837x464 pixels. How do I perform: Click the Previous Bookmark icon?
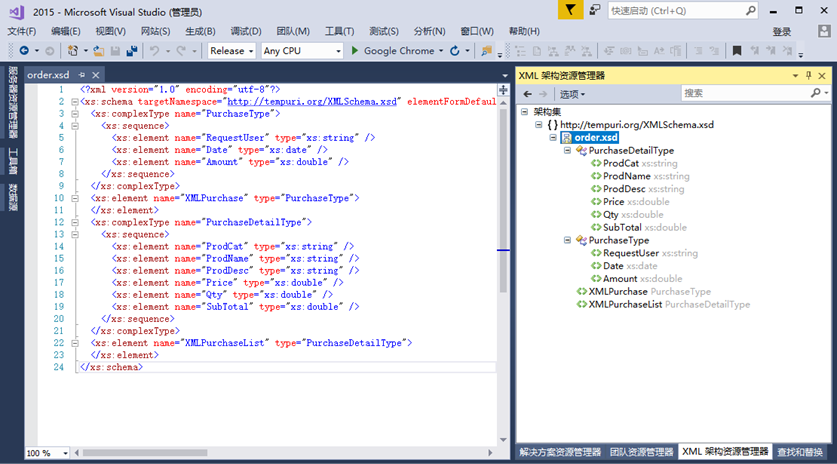[754, 51]
